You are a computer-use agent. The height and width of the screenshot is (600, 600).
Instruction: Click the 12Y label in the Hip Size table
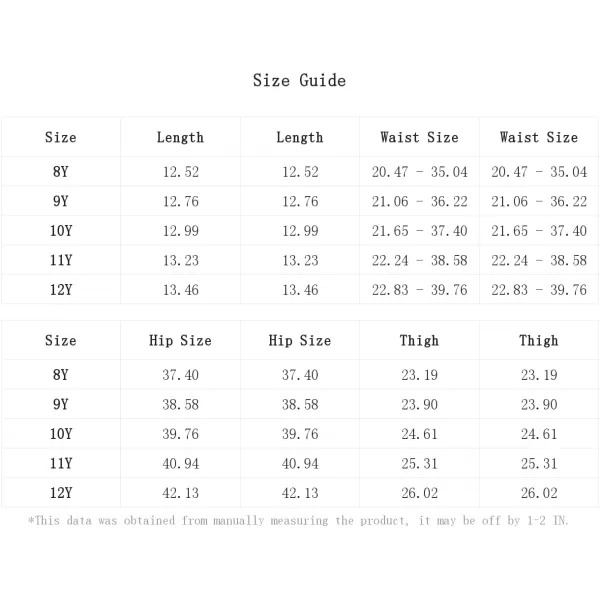click(x=61, y=493)
